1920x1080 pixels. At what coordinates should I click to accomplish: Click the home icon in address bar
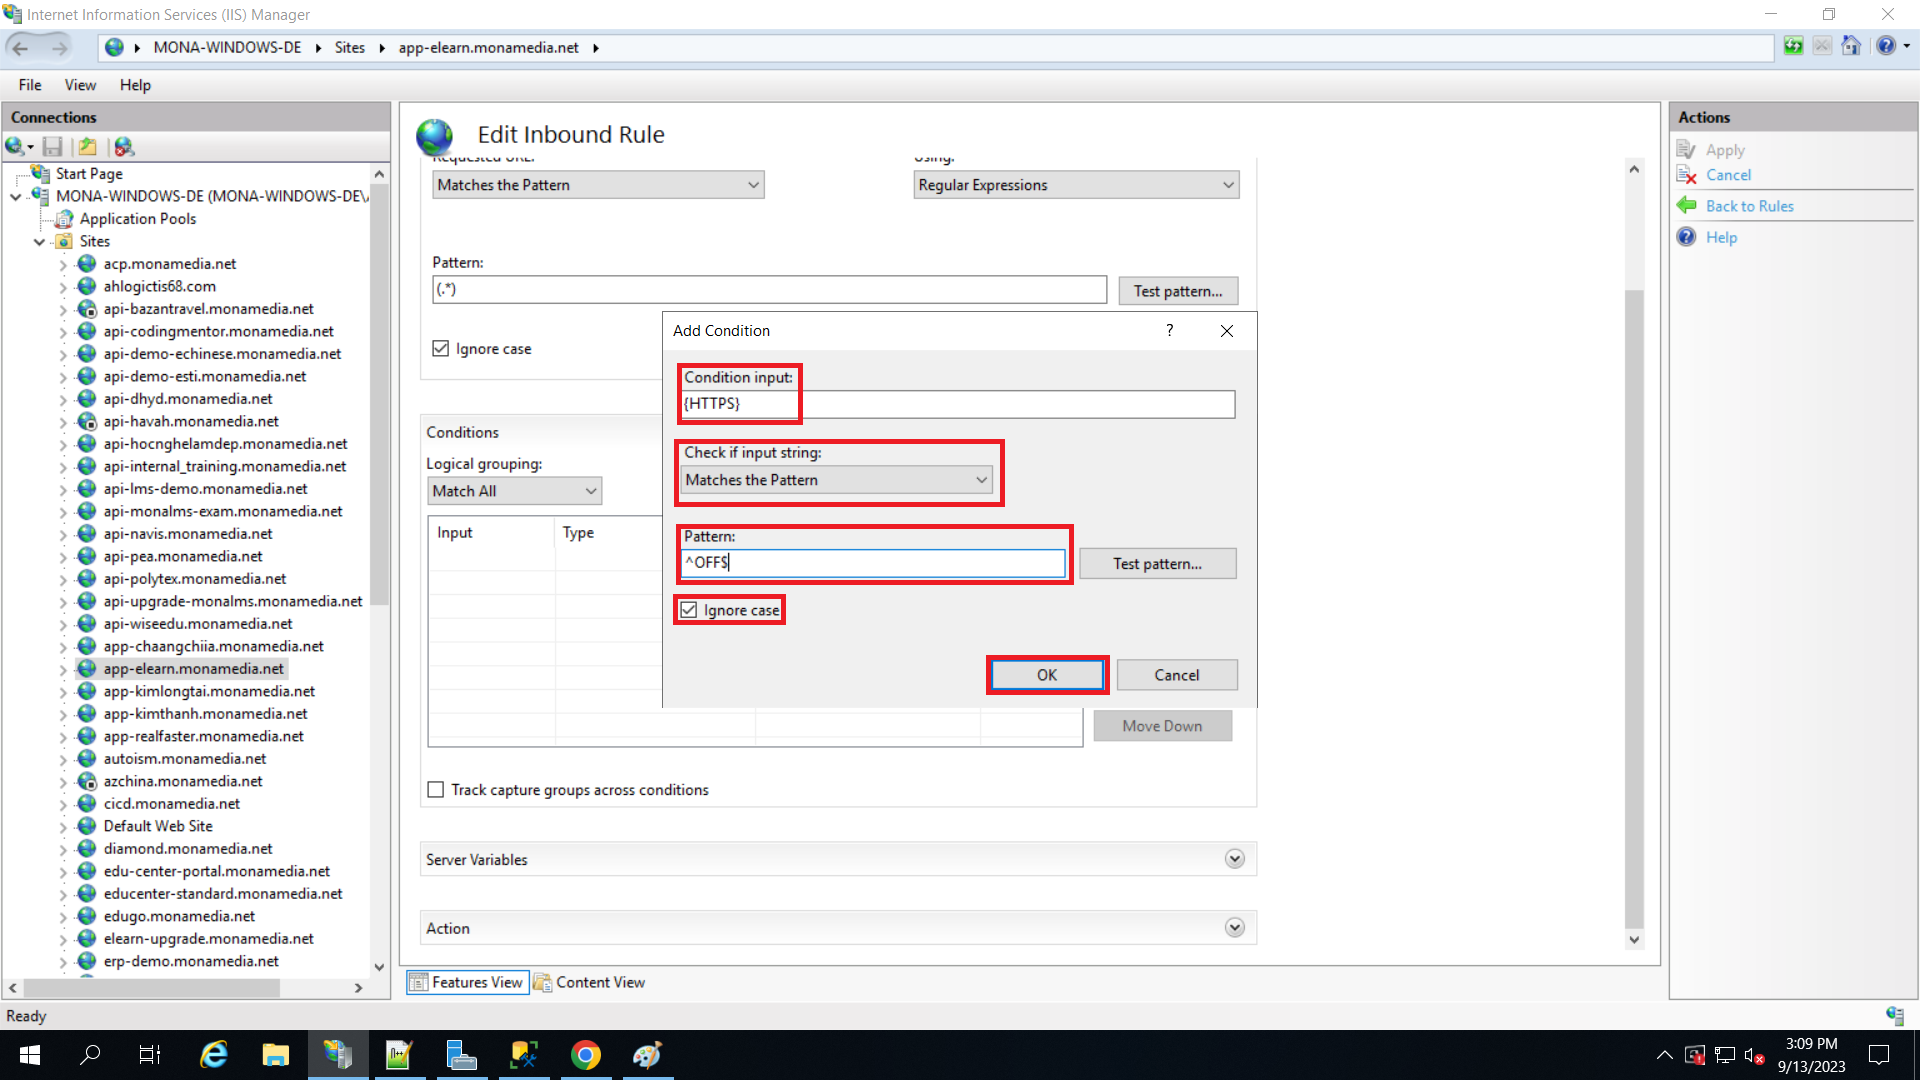click(1851, 46)
